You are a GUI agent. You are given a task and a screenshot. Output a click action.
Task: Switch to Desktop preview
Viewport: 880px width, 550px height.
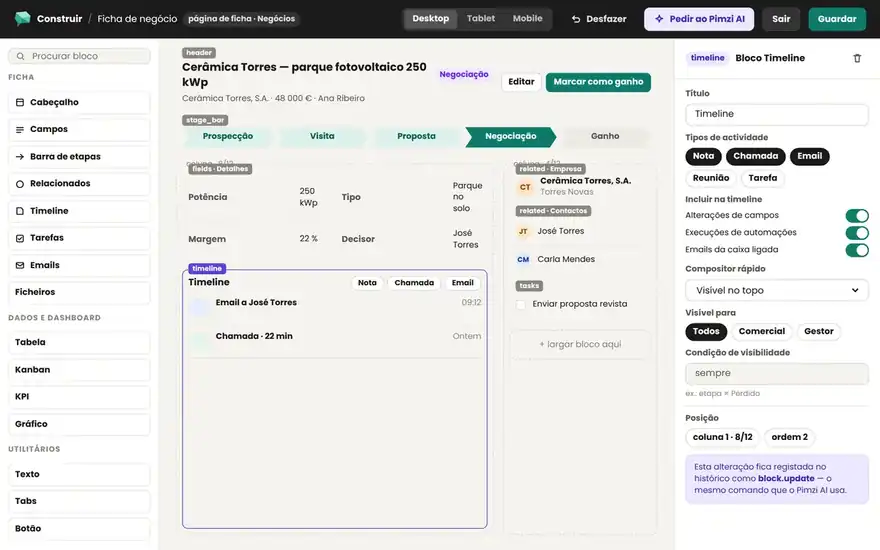point(430,19)
